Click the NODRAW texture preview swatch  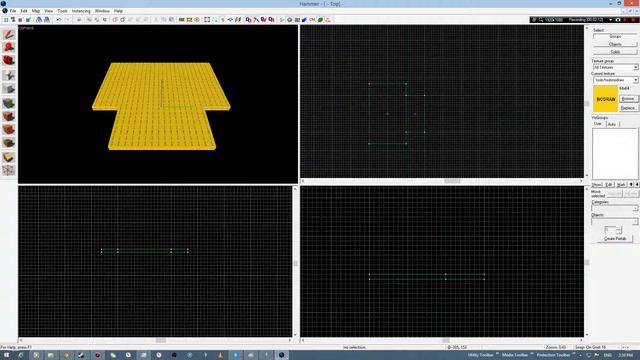(x=605, y=99)
